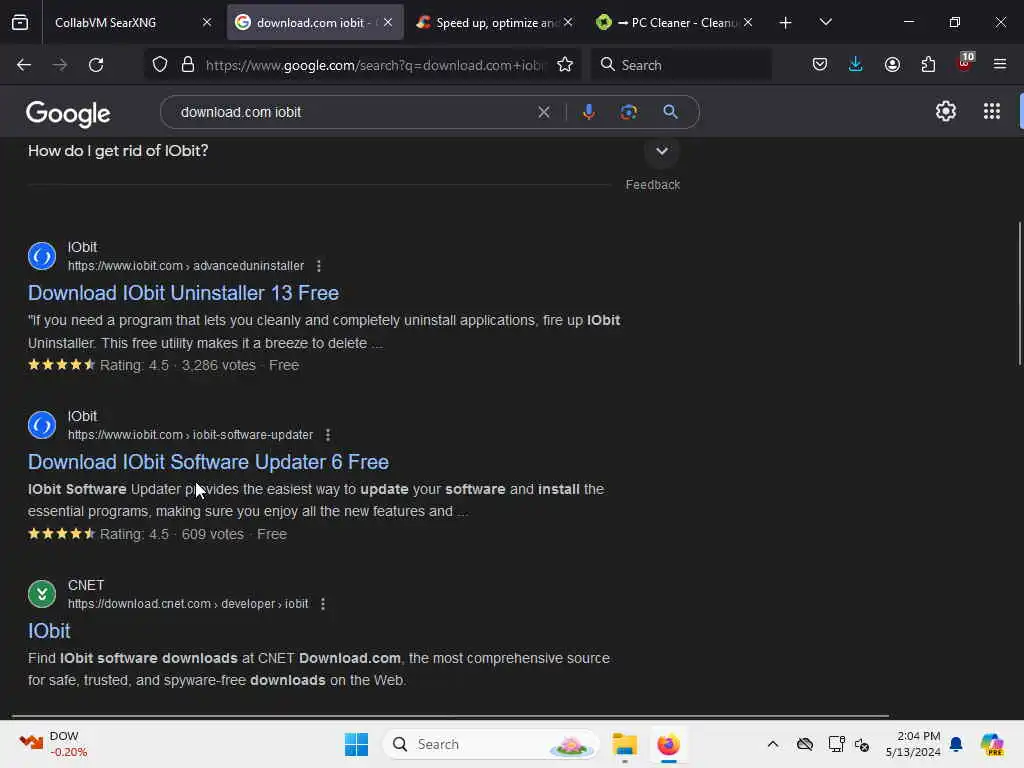
Task: Open a new browser tab
Action: 785,23
